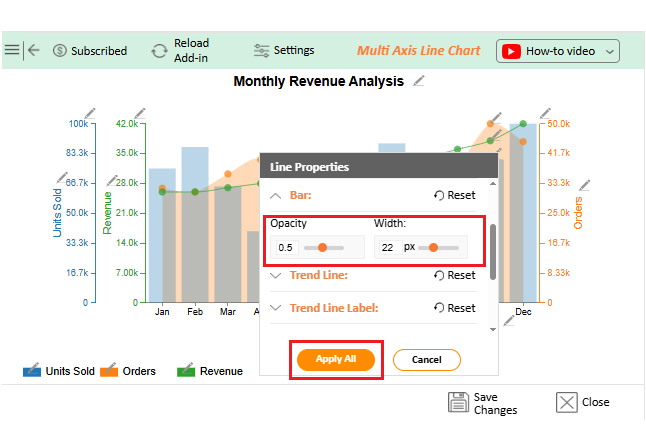
Task: Click the Line Properties panel scrollbar
Action: [492, 252]
